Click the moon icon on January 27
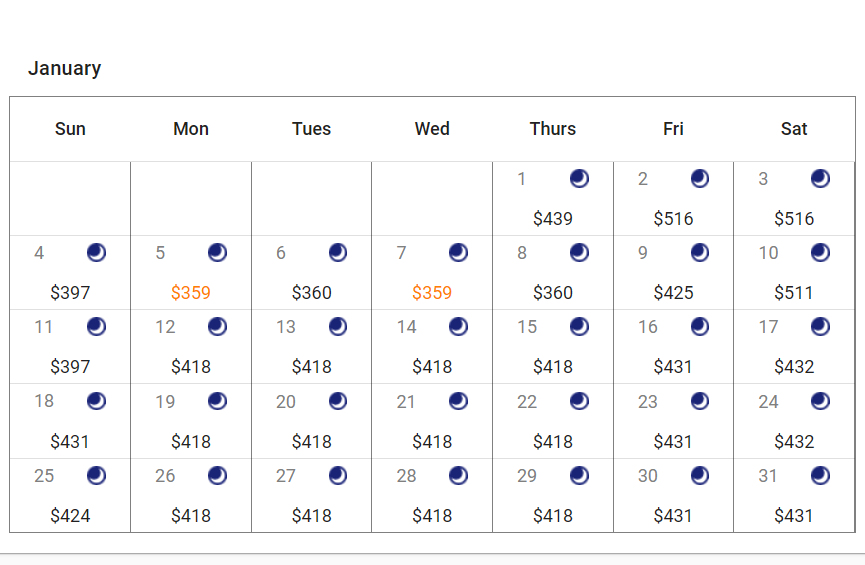Image resolution: width=865 pixels, height=565 pixels. tap(338, 475)
